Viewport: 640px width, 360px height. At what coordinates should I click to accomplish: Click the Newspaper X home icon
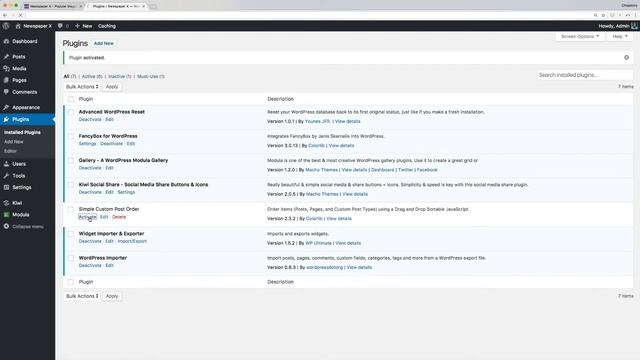tap(18, 26)
